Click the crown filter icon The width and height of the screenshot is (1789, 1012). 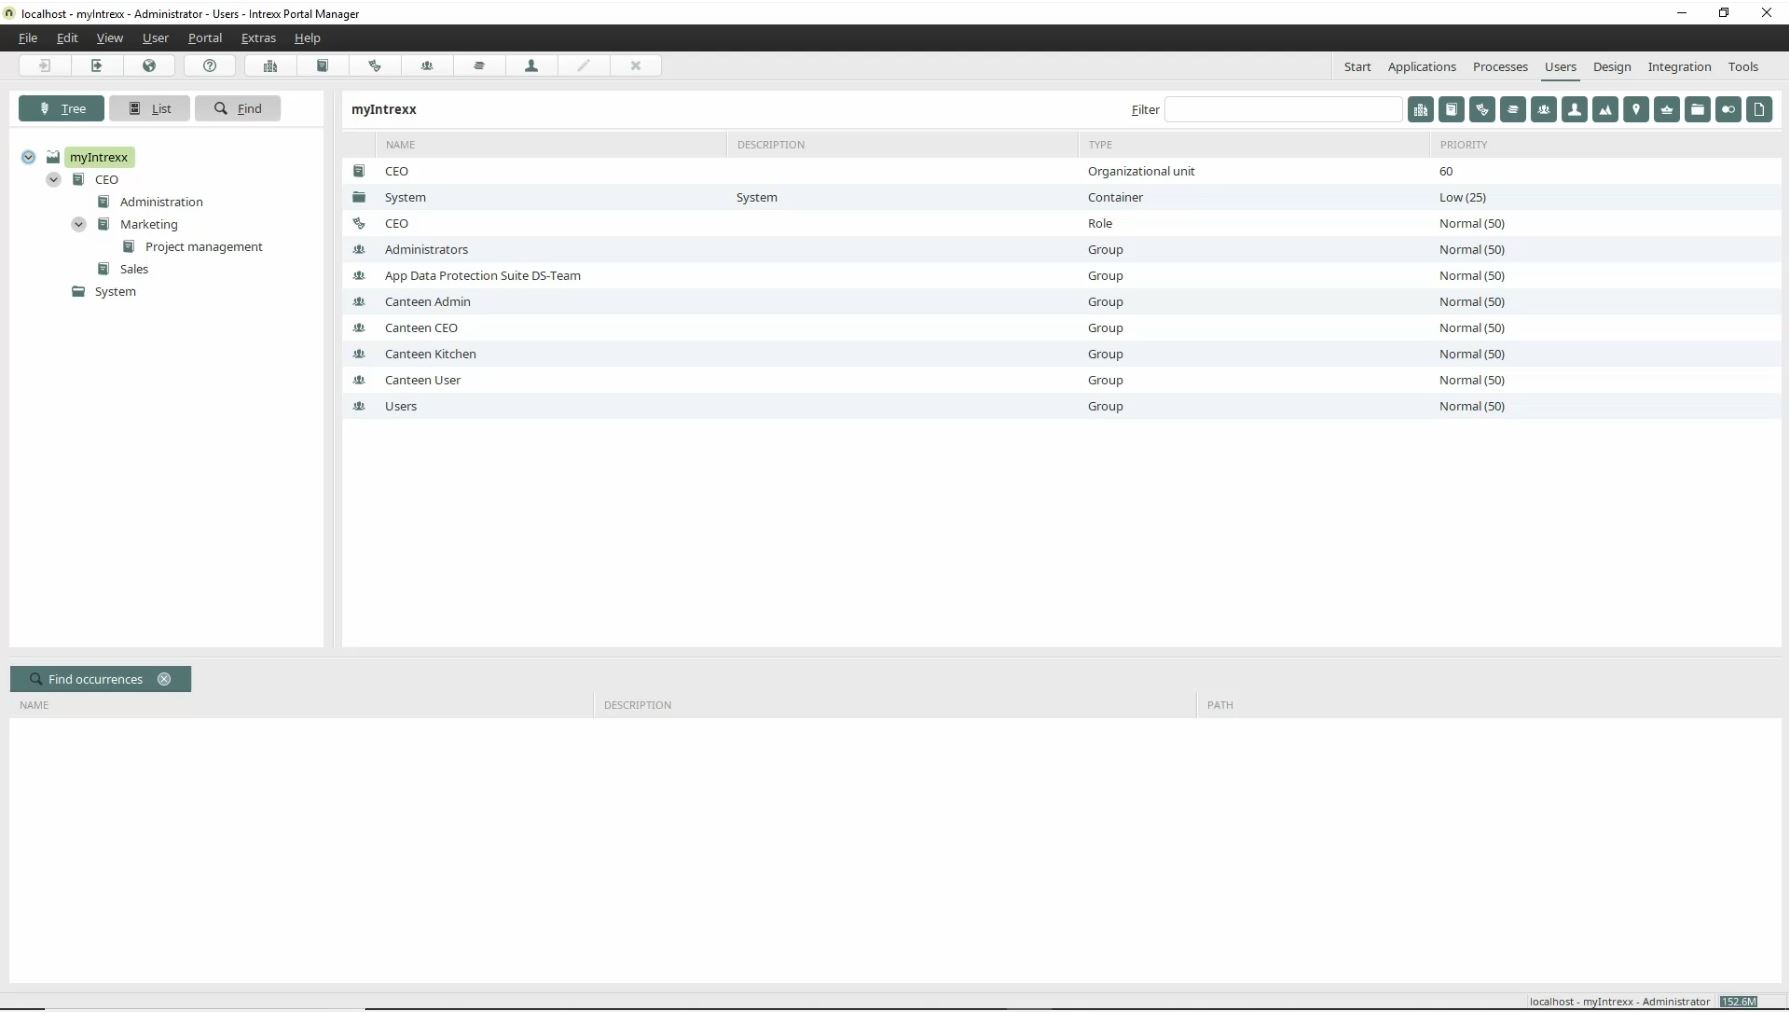pyautogui.click(x=1667, y=109)
